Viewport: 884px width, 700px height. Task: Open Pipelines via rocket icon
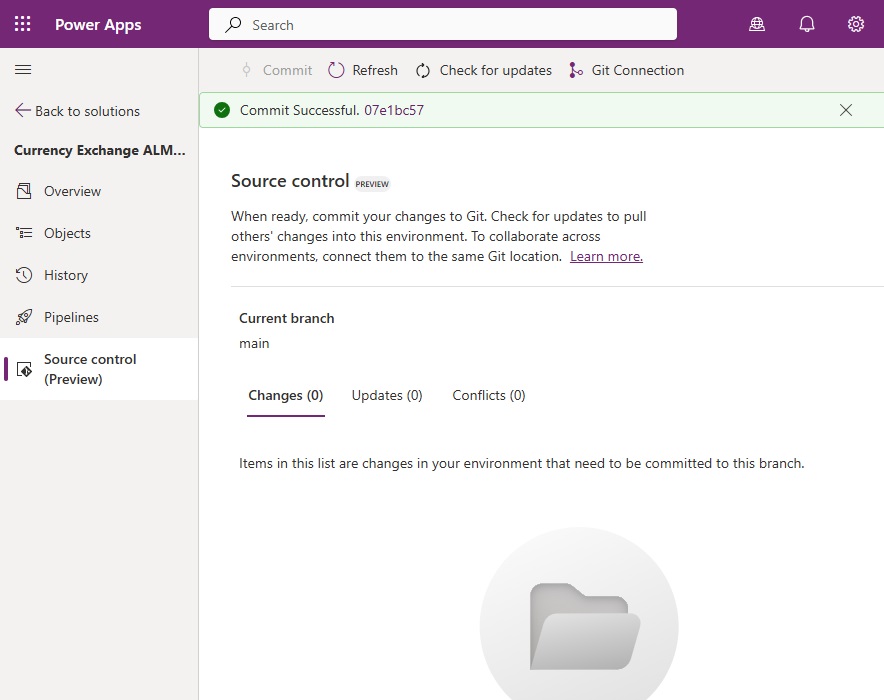[x=24, y=317]
